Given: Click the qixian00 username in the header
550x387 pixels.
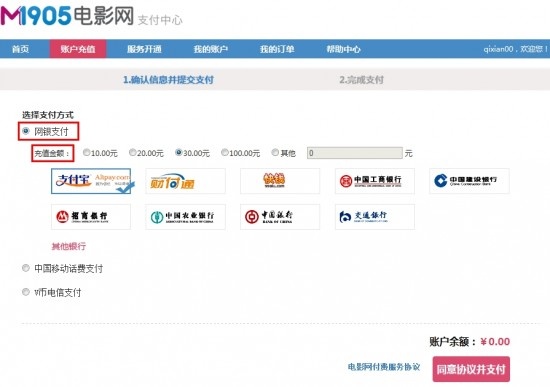Looking at the screenshot, I should pos(498,49).
